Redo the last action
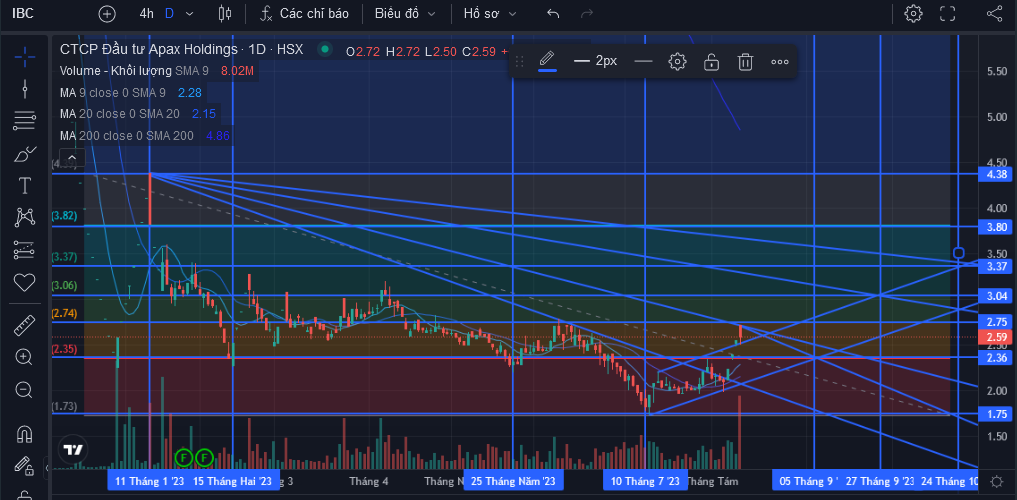The width and height of the screenshot is (1017, 500). pyautogui.click(x=587, y=14)
